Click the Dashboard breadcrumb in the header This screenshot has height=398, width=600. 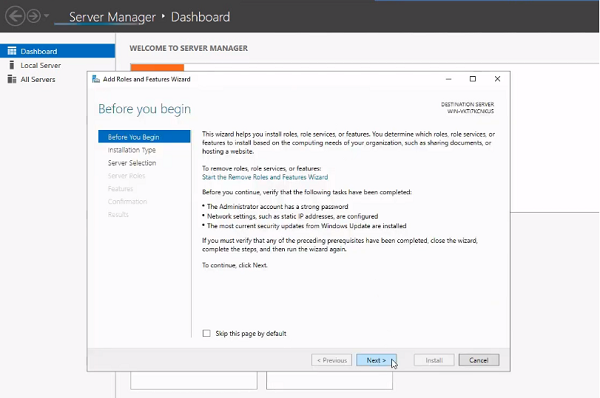201,17
